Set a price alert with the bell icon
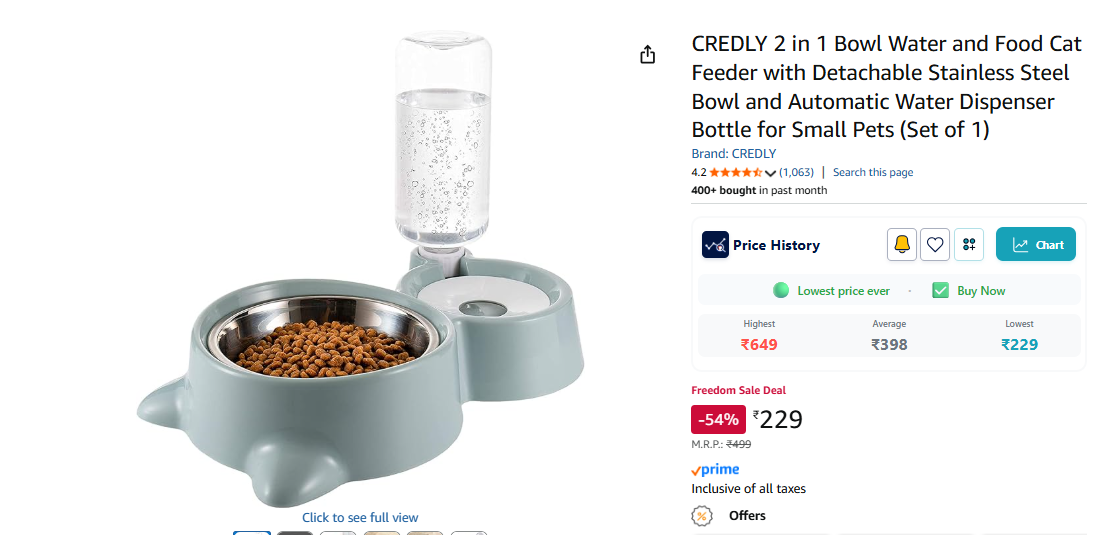 902,244
